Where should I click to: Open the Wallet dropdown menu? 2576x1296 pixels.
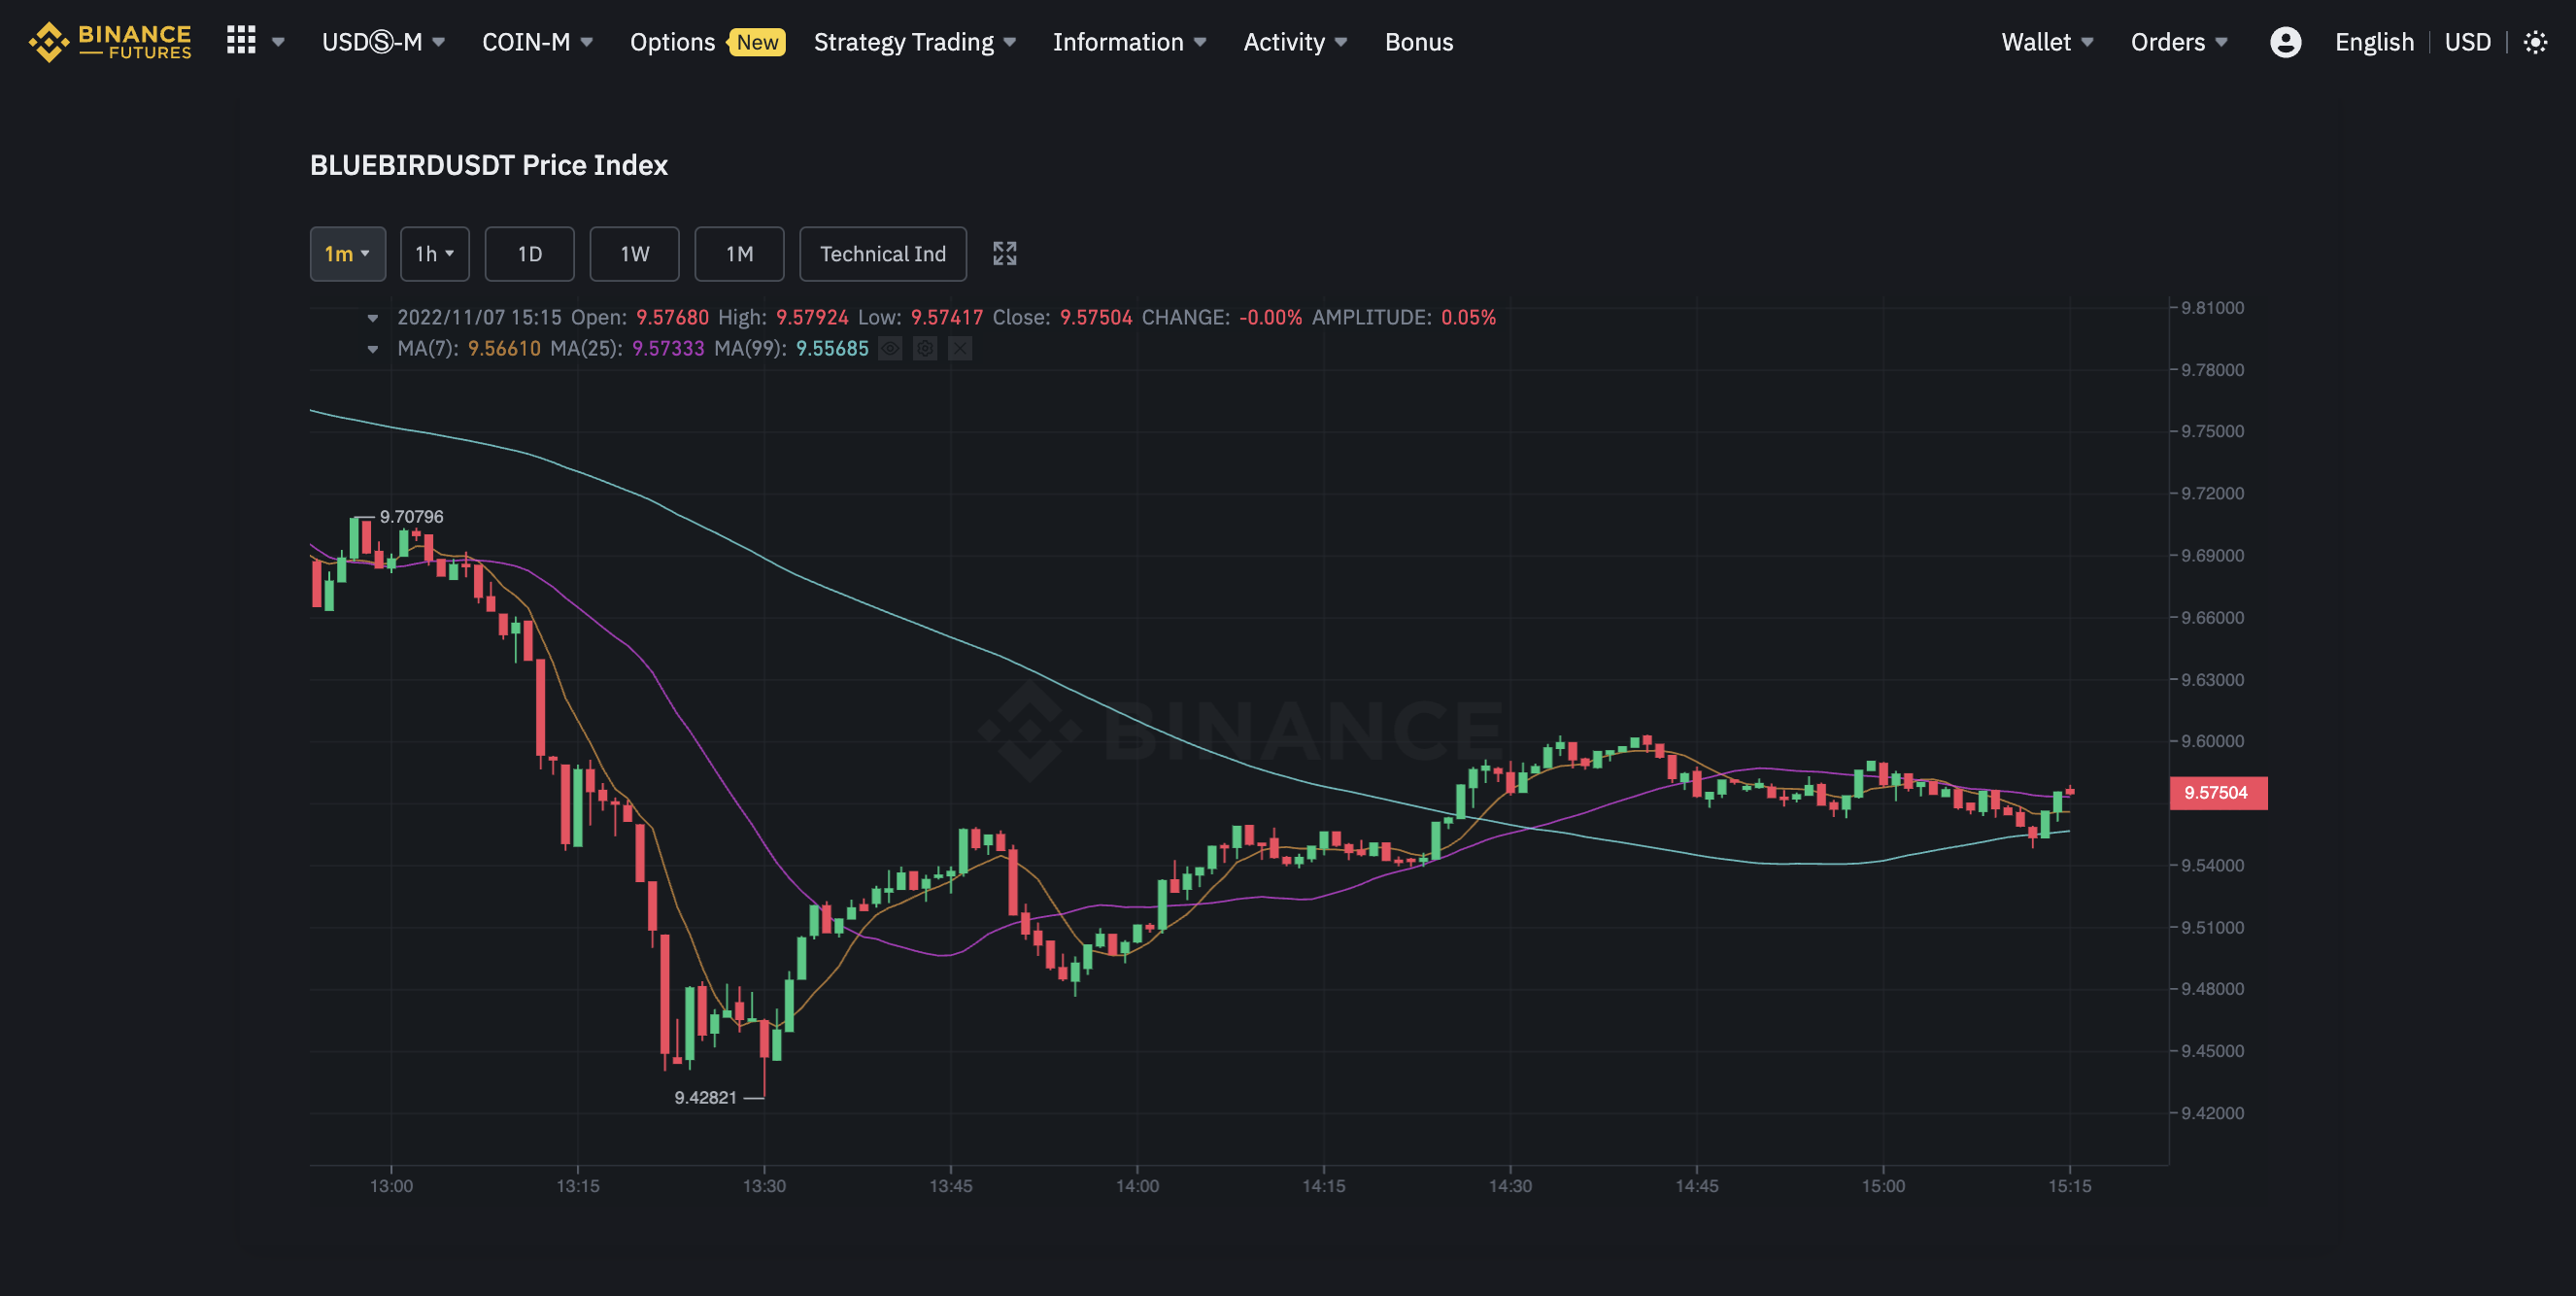[x=2046, y=42]
